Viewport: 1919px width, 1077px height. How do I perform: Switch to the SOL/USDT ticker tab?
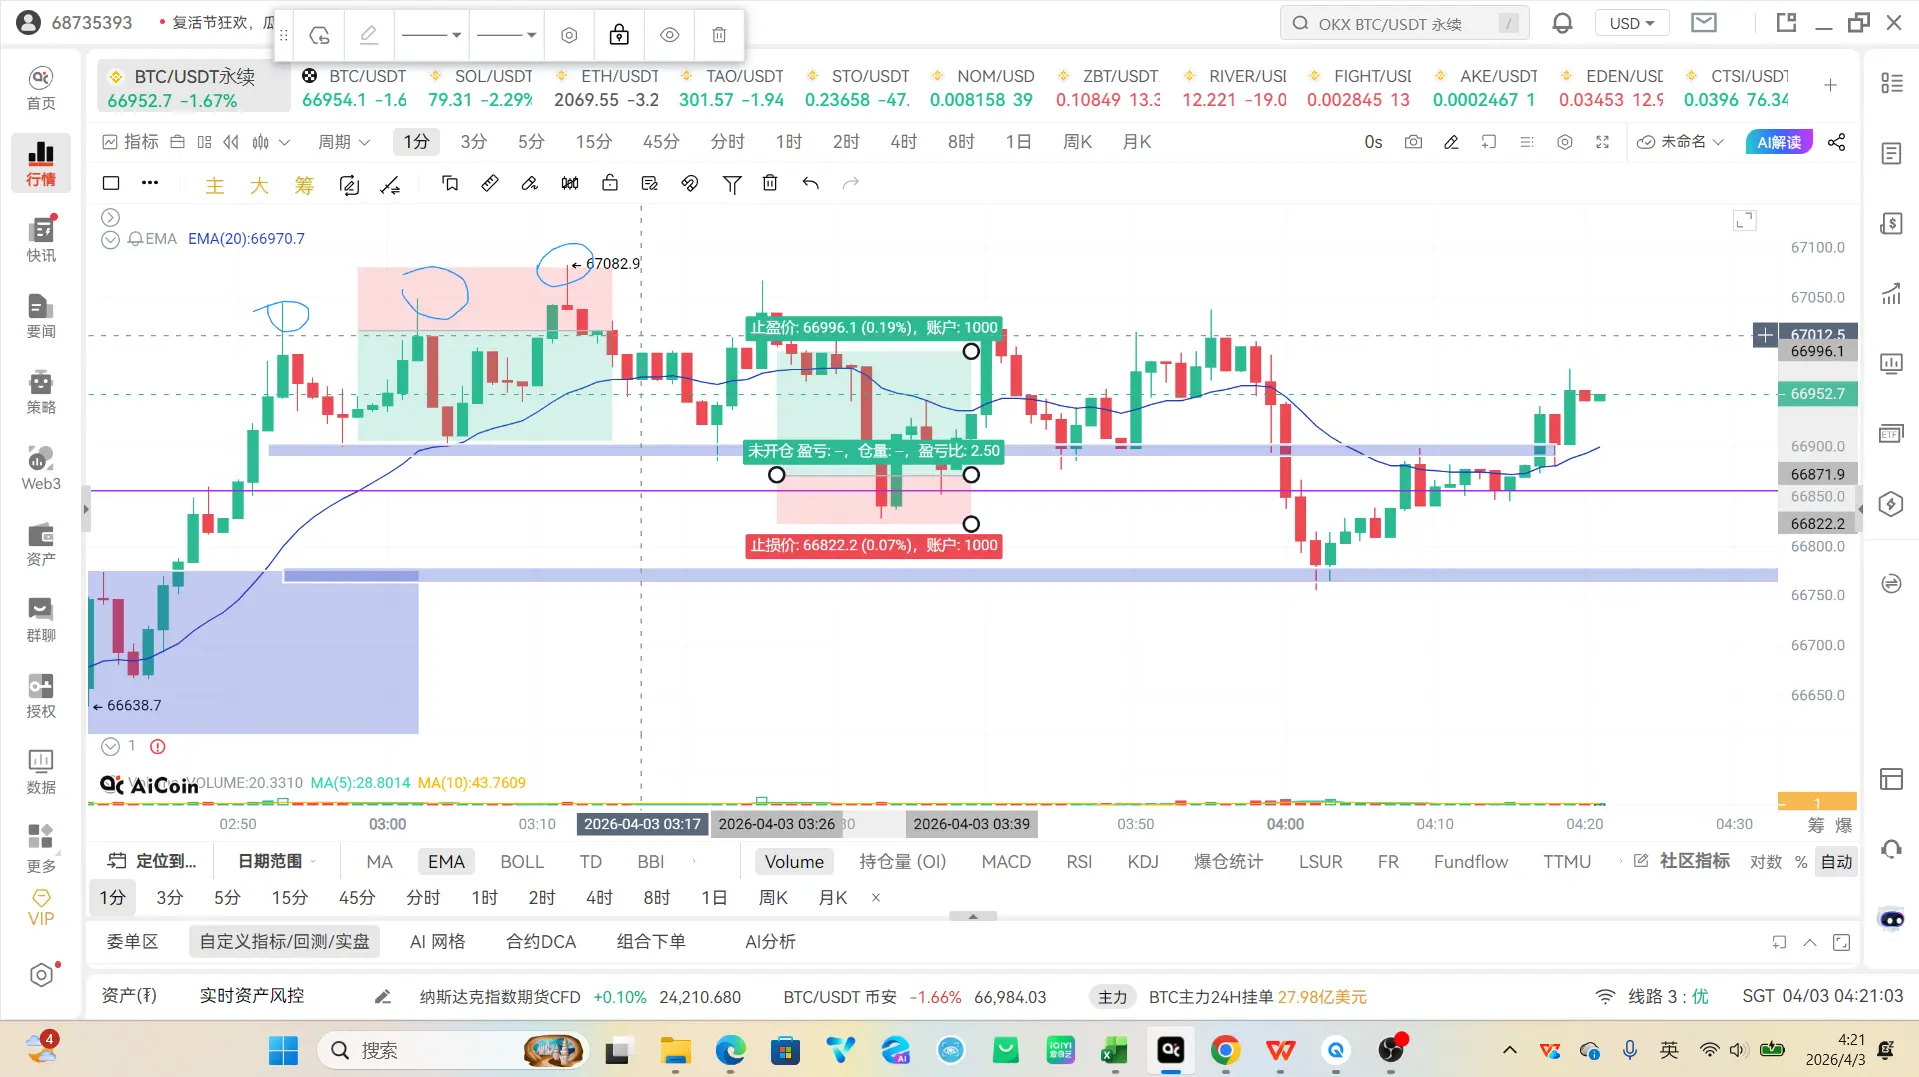480,88
